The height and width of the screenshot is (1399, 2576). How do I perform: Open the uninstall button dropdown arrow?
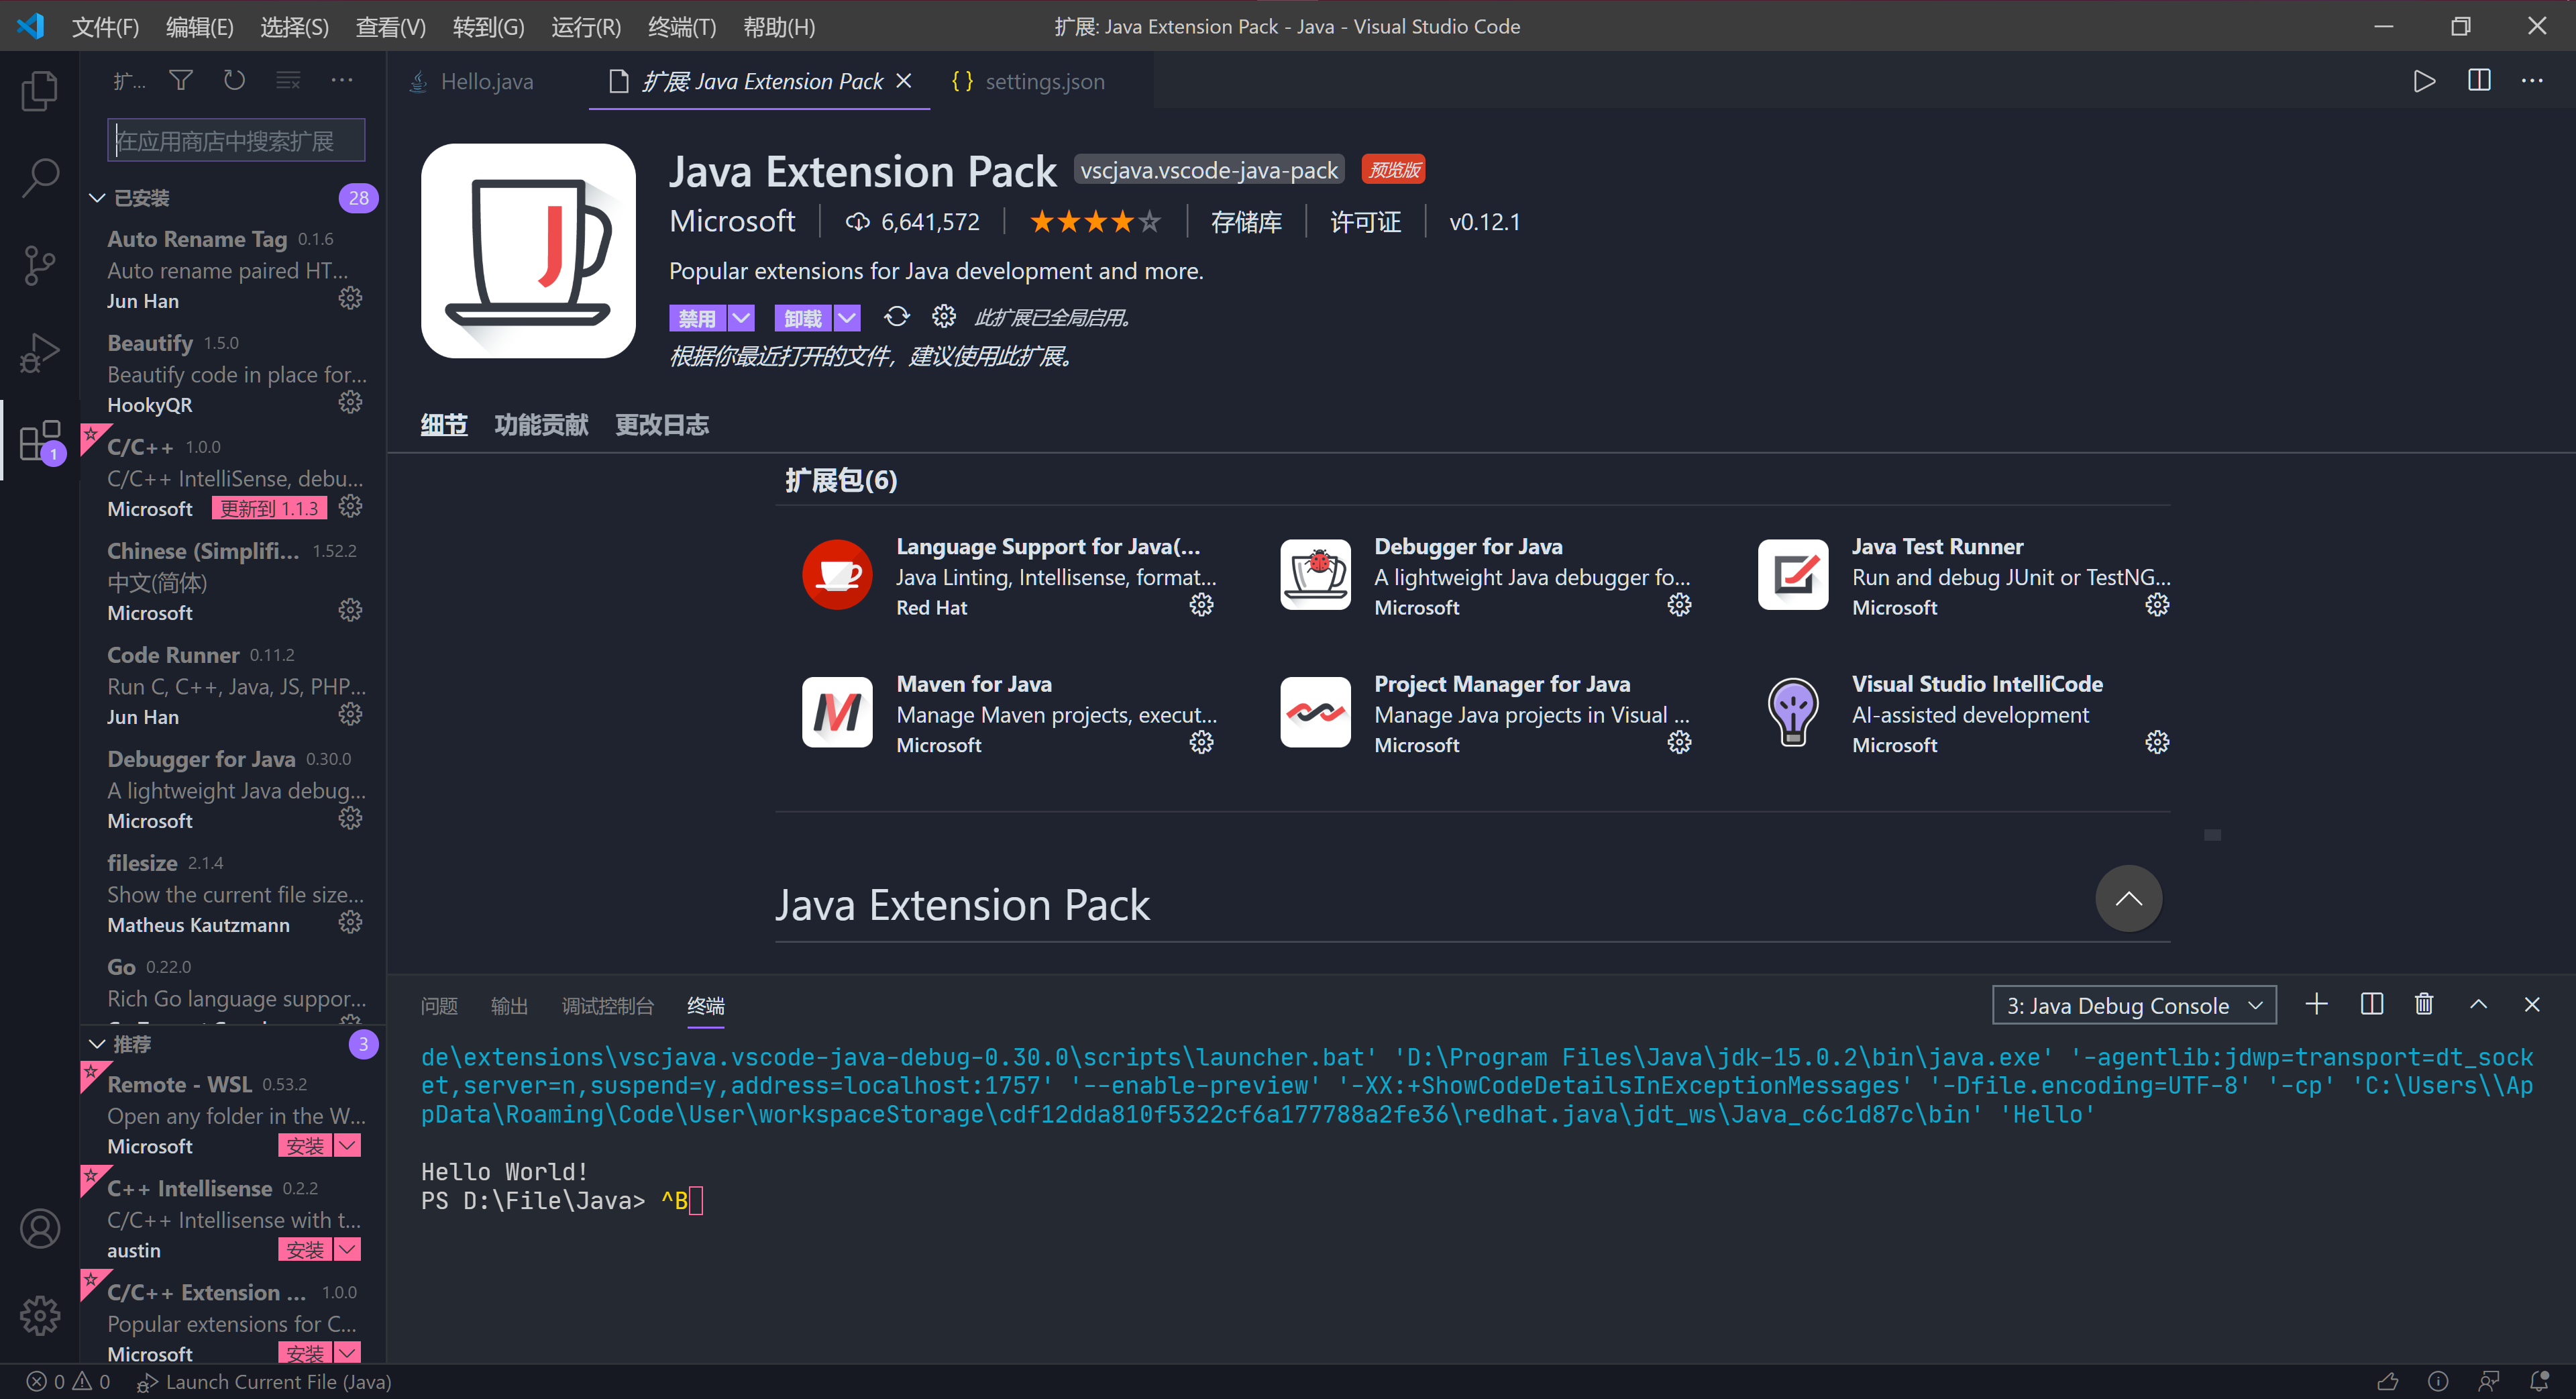click(x=847, y=318)
